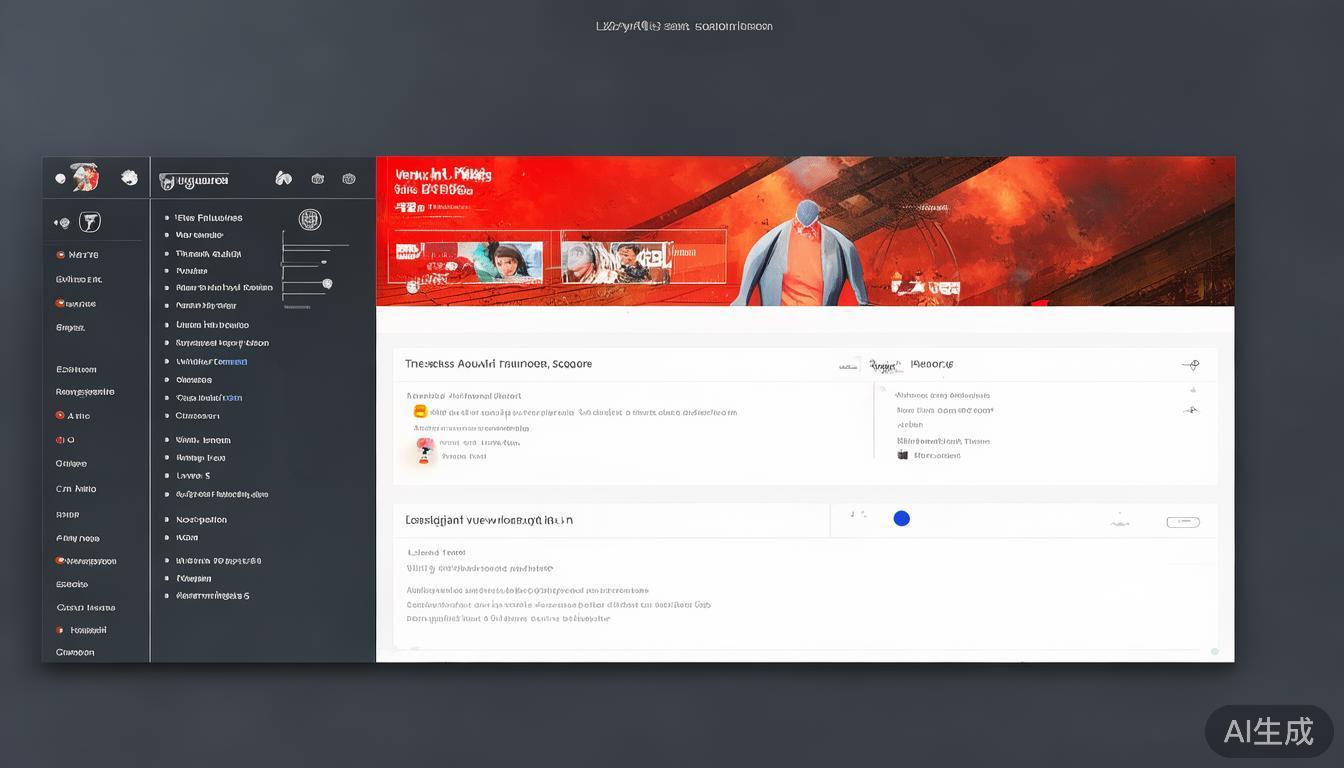Screen dimensions: 1344x768
Task: Select the 'Nosopelion' list entry
Action: point(201,520)
